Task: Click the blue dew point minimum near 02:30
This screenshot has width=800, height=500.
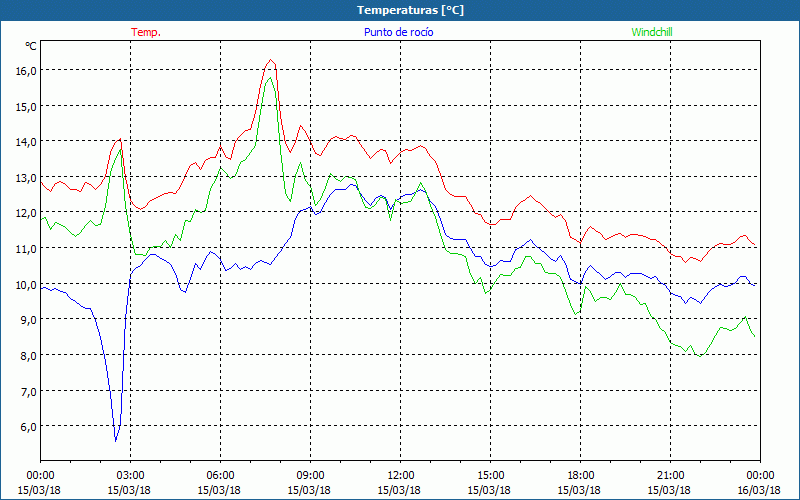Action: pyautogui.click(x=115, y=441)
